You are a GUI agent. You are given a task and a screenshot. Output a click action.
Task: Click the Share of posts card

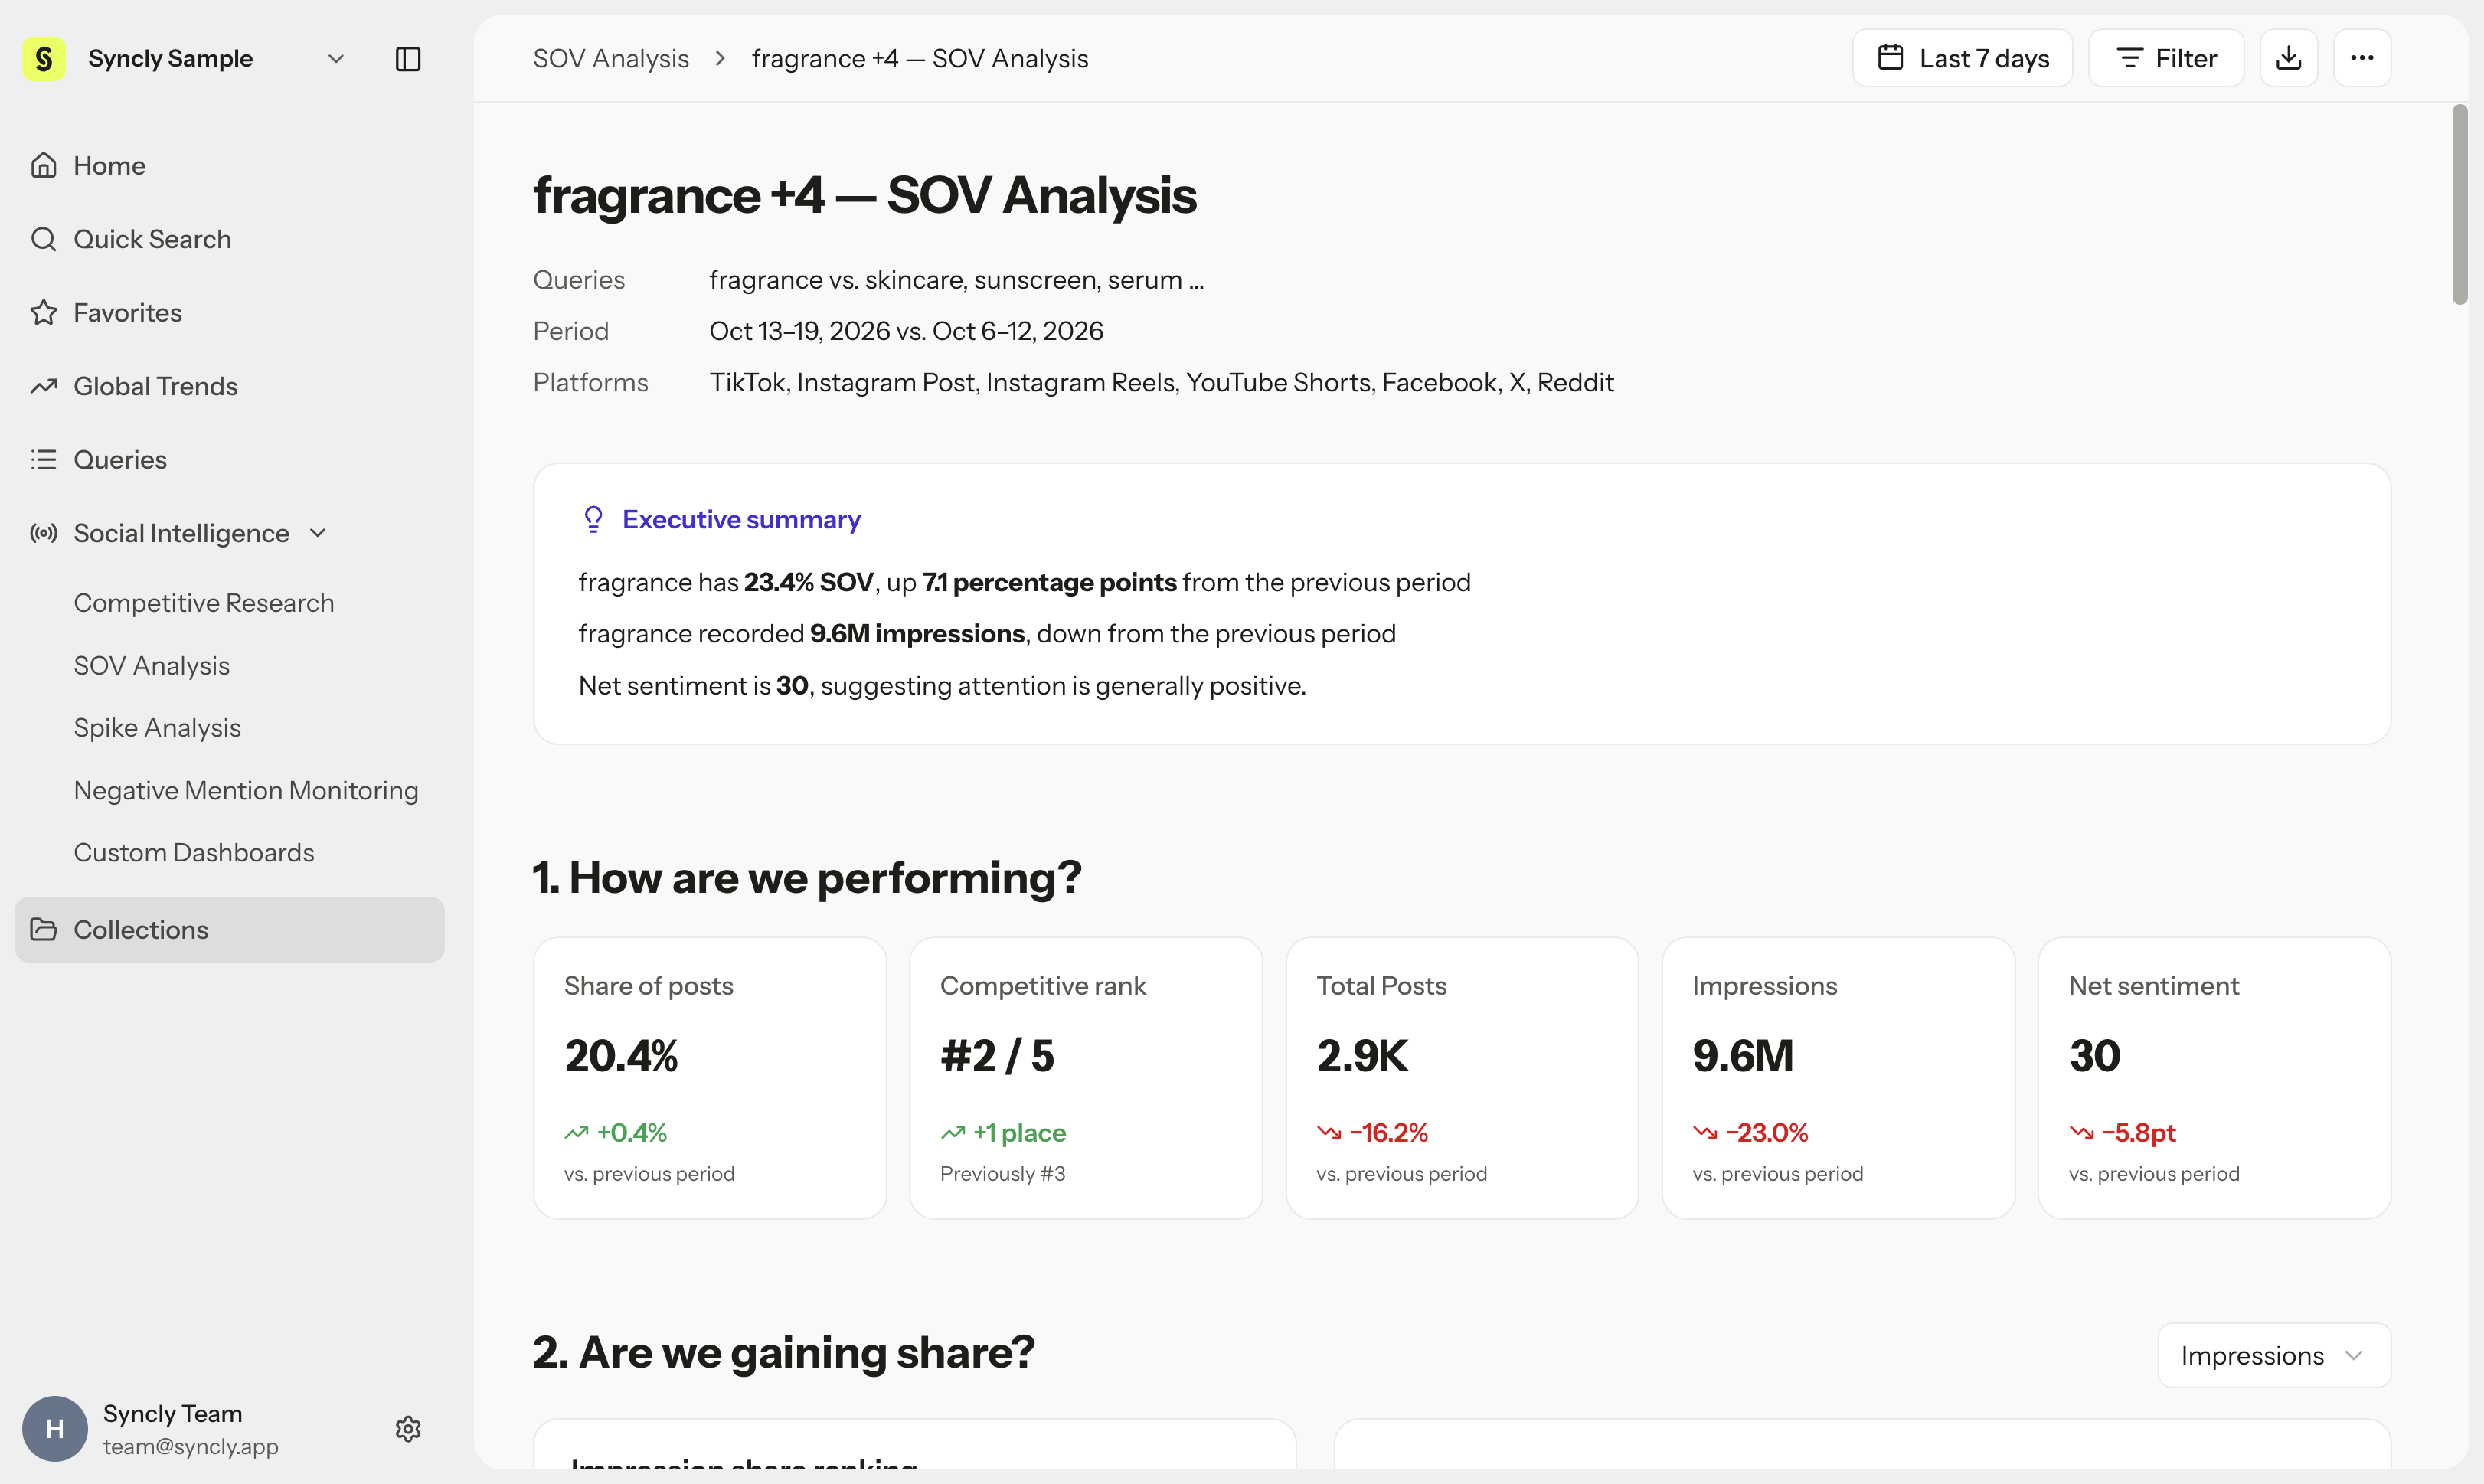click(x=710, y=1078)
